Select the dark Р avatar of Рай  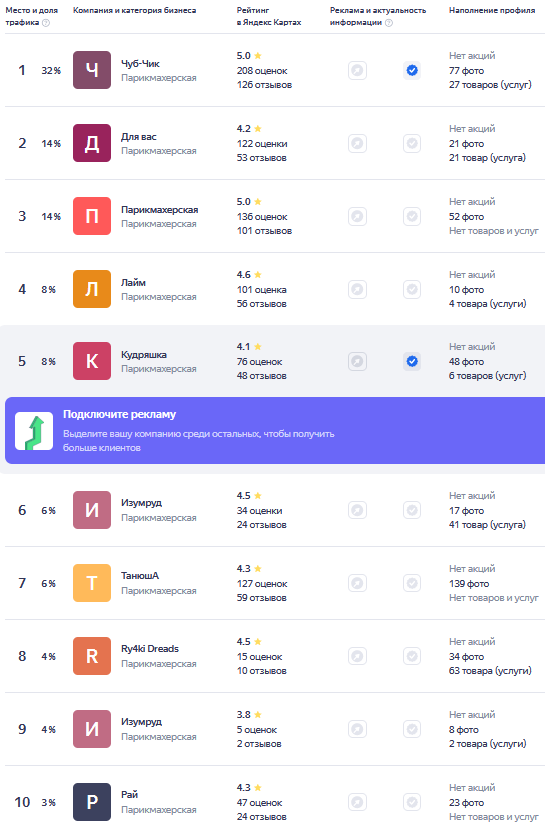(x=92, y=802)
